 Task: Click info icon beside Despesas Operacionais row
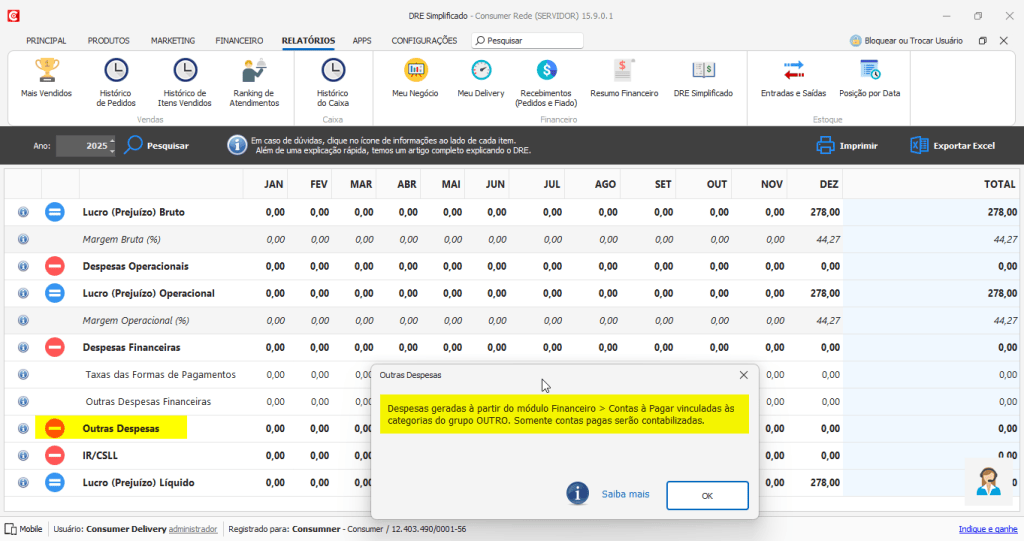[24, 267]
